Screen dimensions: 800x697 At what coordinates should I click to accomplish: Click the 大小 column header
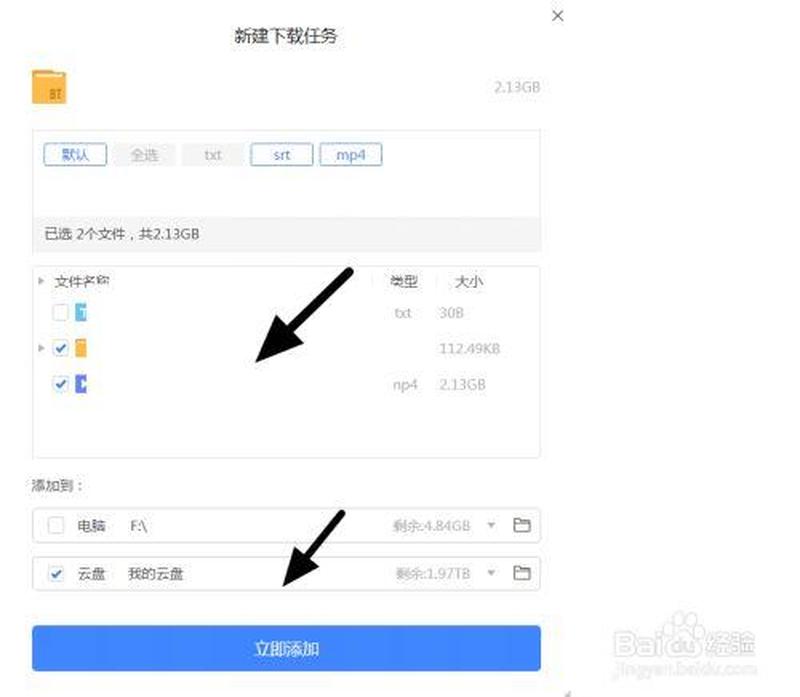pyautogui.click(x=469, y=281)
